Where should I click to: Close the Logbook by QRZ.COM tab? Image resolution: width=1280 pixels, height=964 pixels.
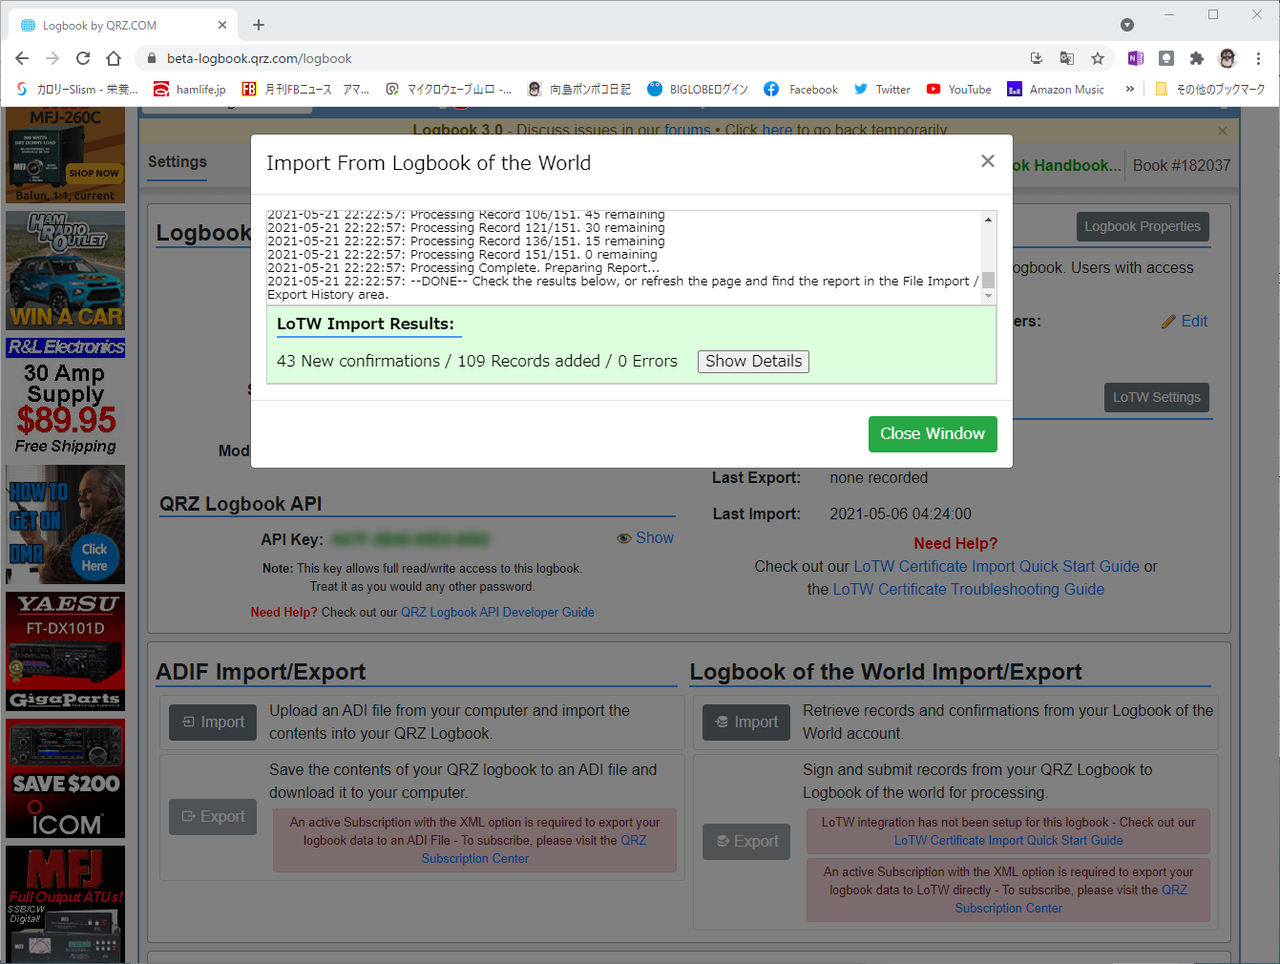tap(222, 25)
